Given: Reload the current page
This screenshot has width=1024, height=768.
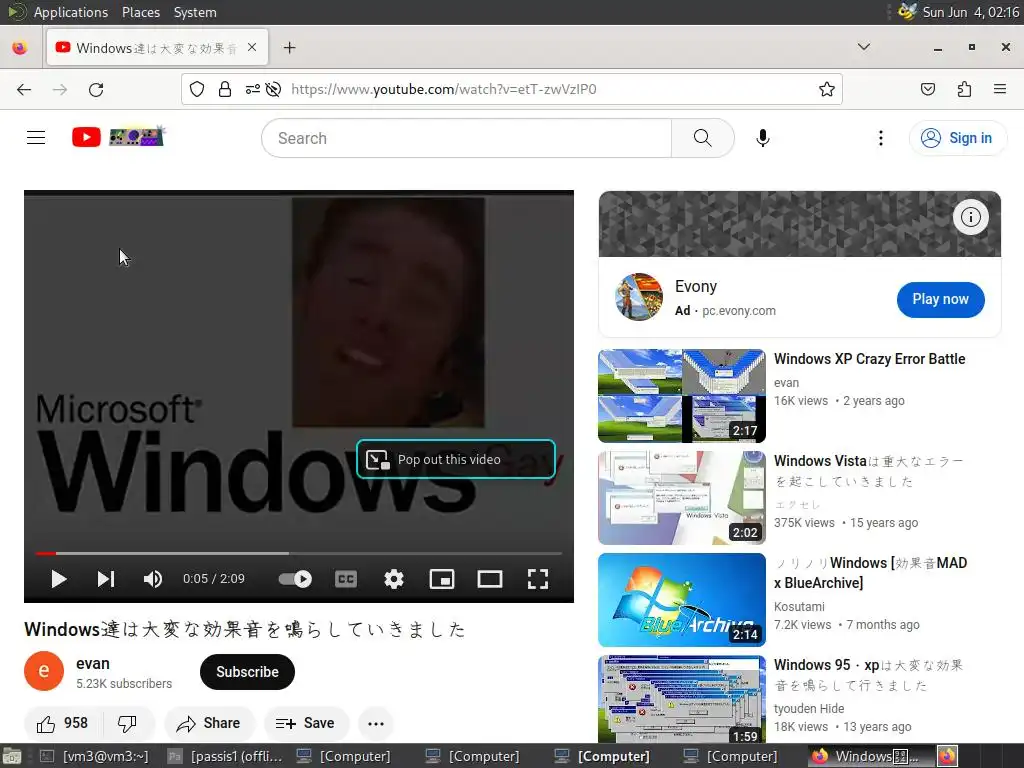Looking at the screenshot, I should pos(96,89).
